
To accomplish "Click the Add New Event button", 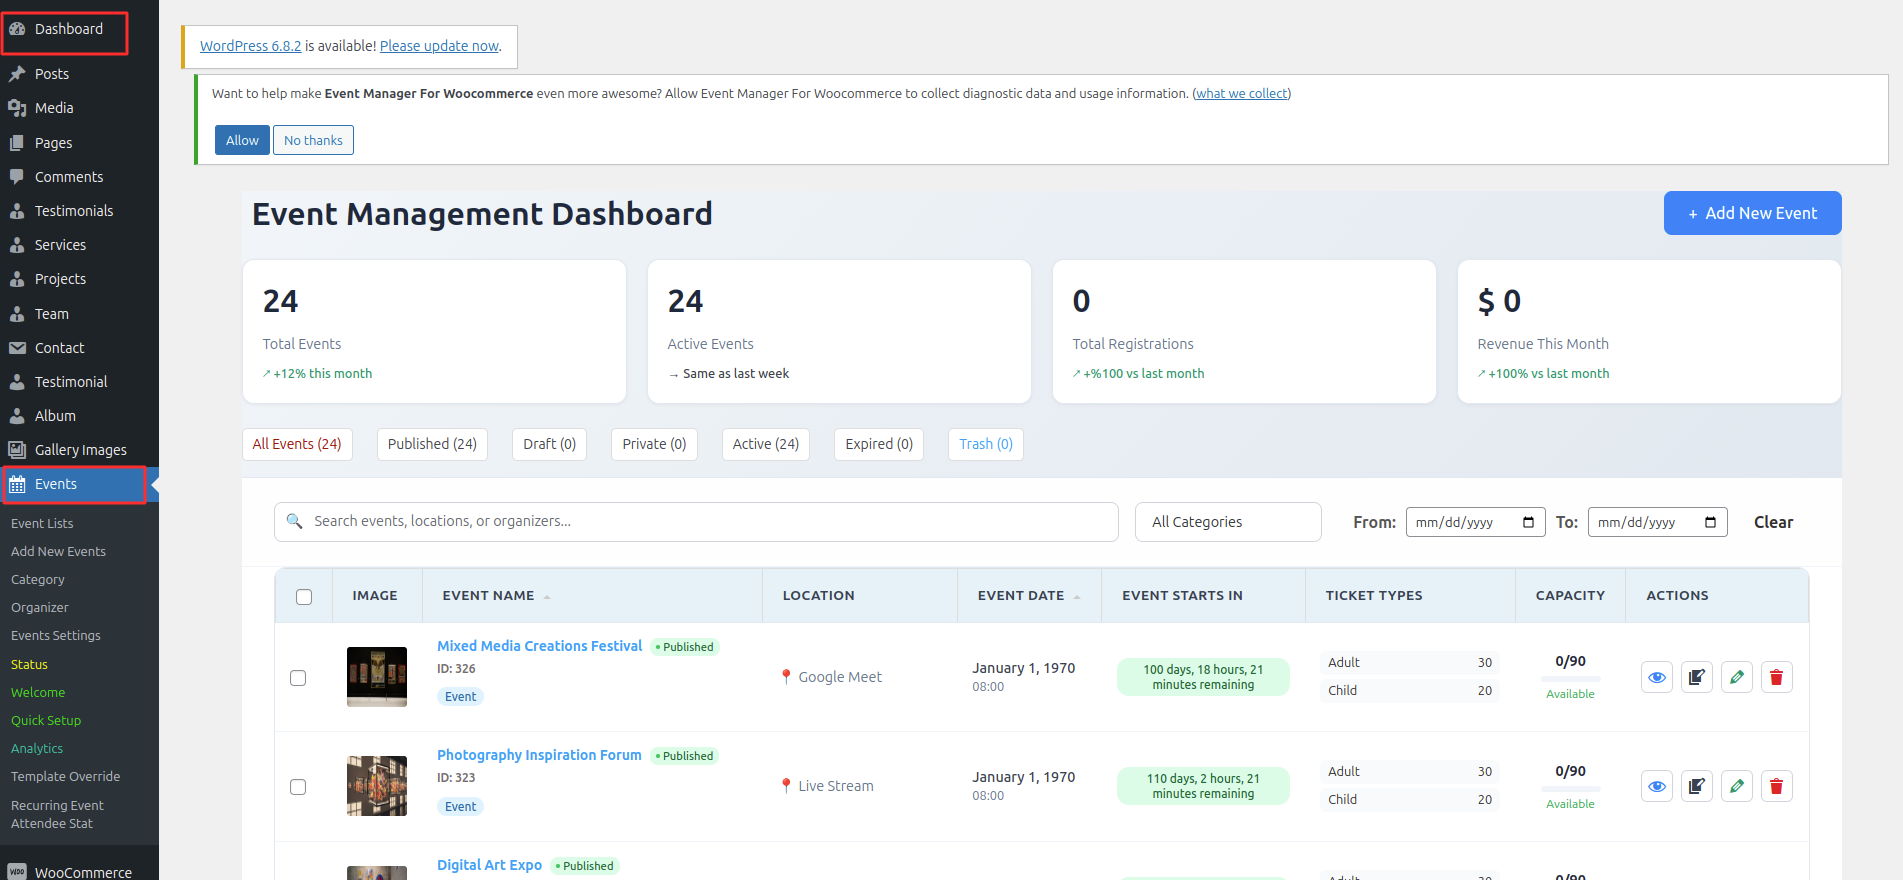I will 1752,213.
